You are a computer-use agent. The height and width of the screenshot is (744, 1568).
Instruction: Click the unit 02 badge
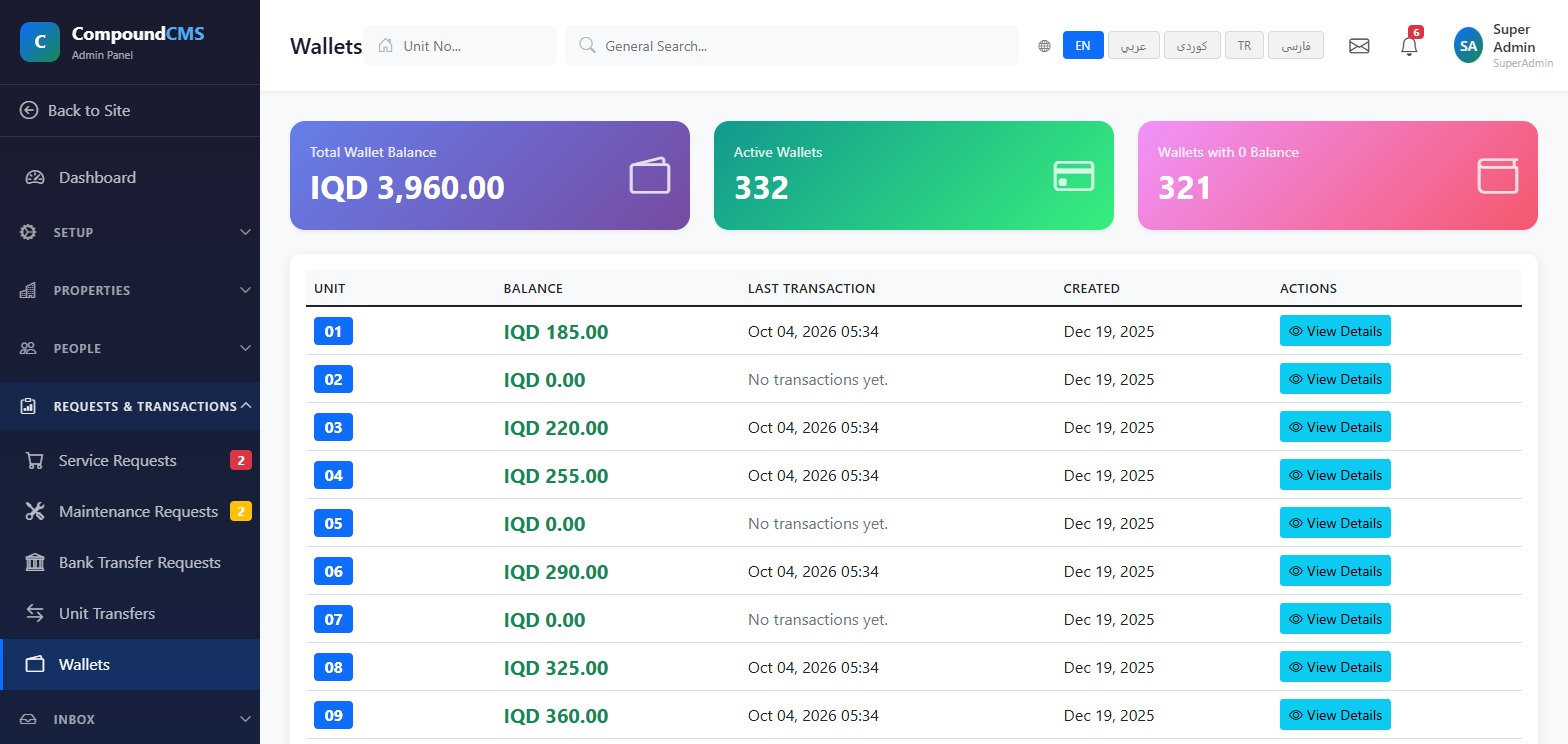pyautogui.click(x=333, y=380)
